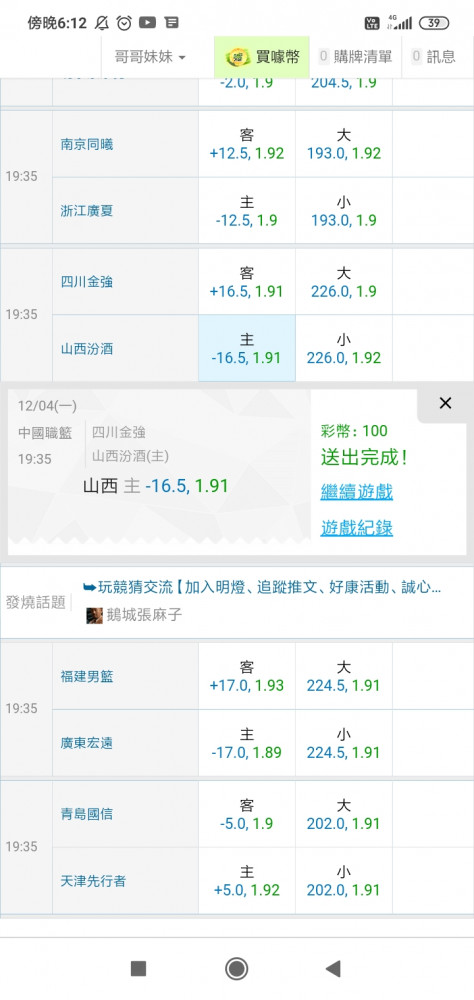Tap the YouTube notification icon in status bar
The width and height of the screenshot is (474, 1000).
147,23
